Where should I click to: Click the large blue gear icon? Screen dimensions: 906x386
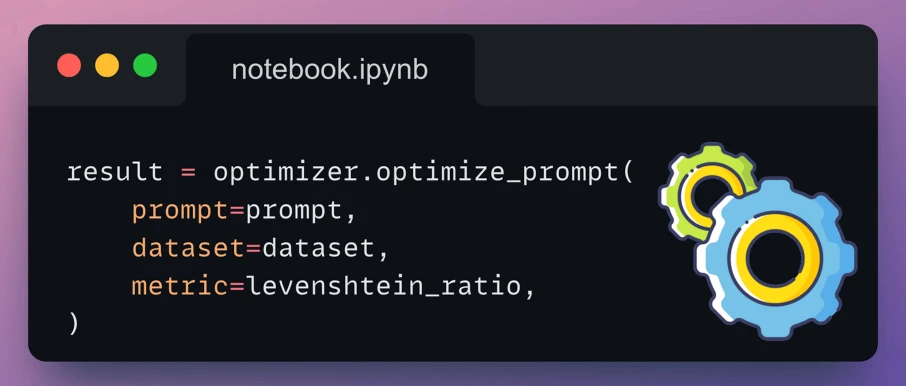(x=775, y=258)
